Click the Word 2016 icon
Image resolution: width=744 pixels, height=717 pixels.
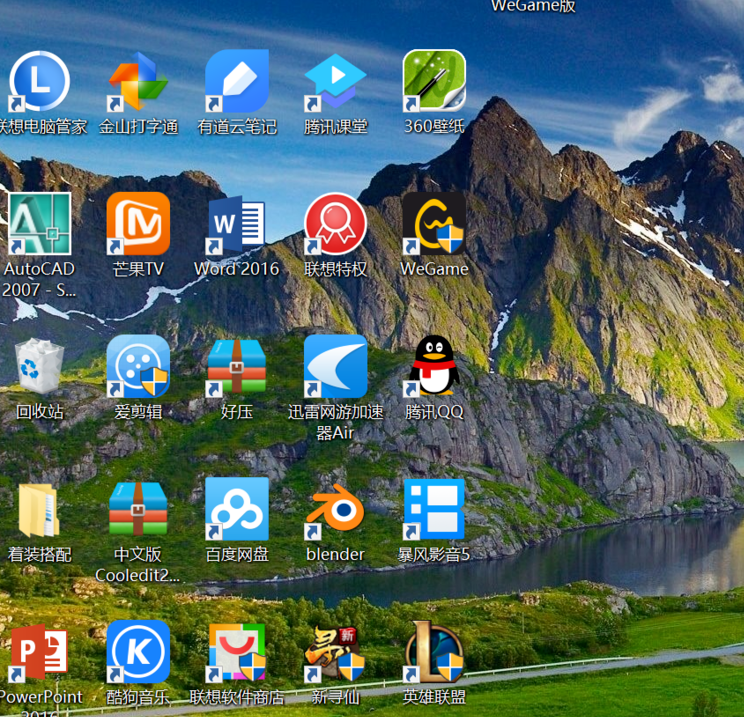click(x=237, y=226)
